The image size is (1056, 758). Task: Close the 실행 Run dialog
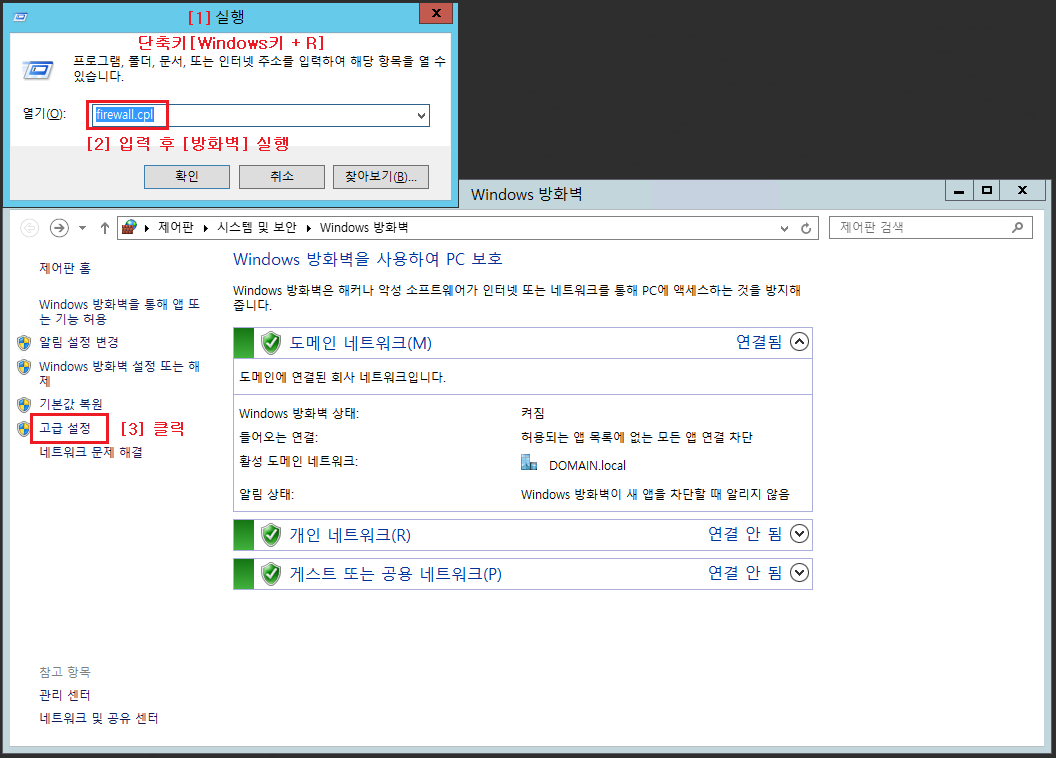click(x=436, y=13)
